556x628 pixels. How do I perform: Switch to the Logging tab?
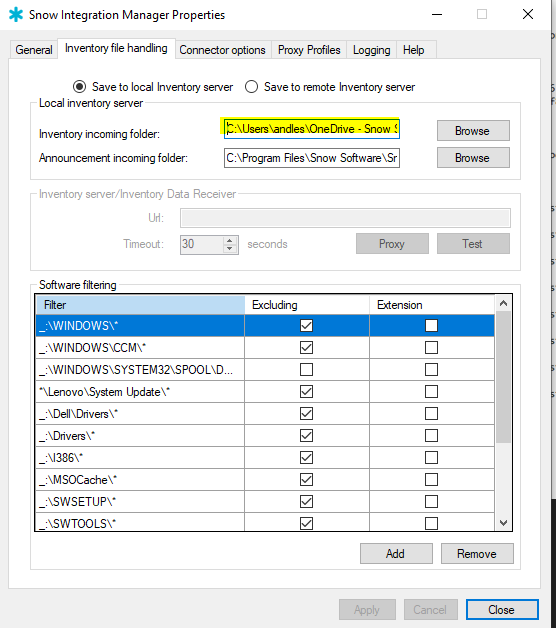371,50
